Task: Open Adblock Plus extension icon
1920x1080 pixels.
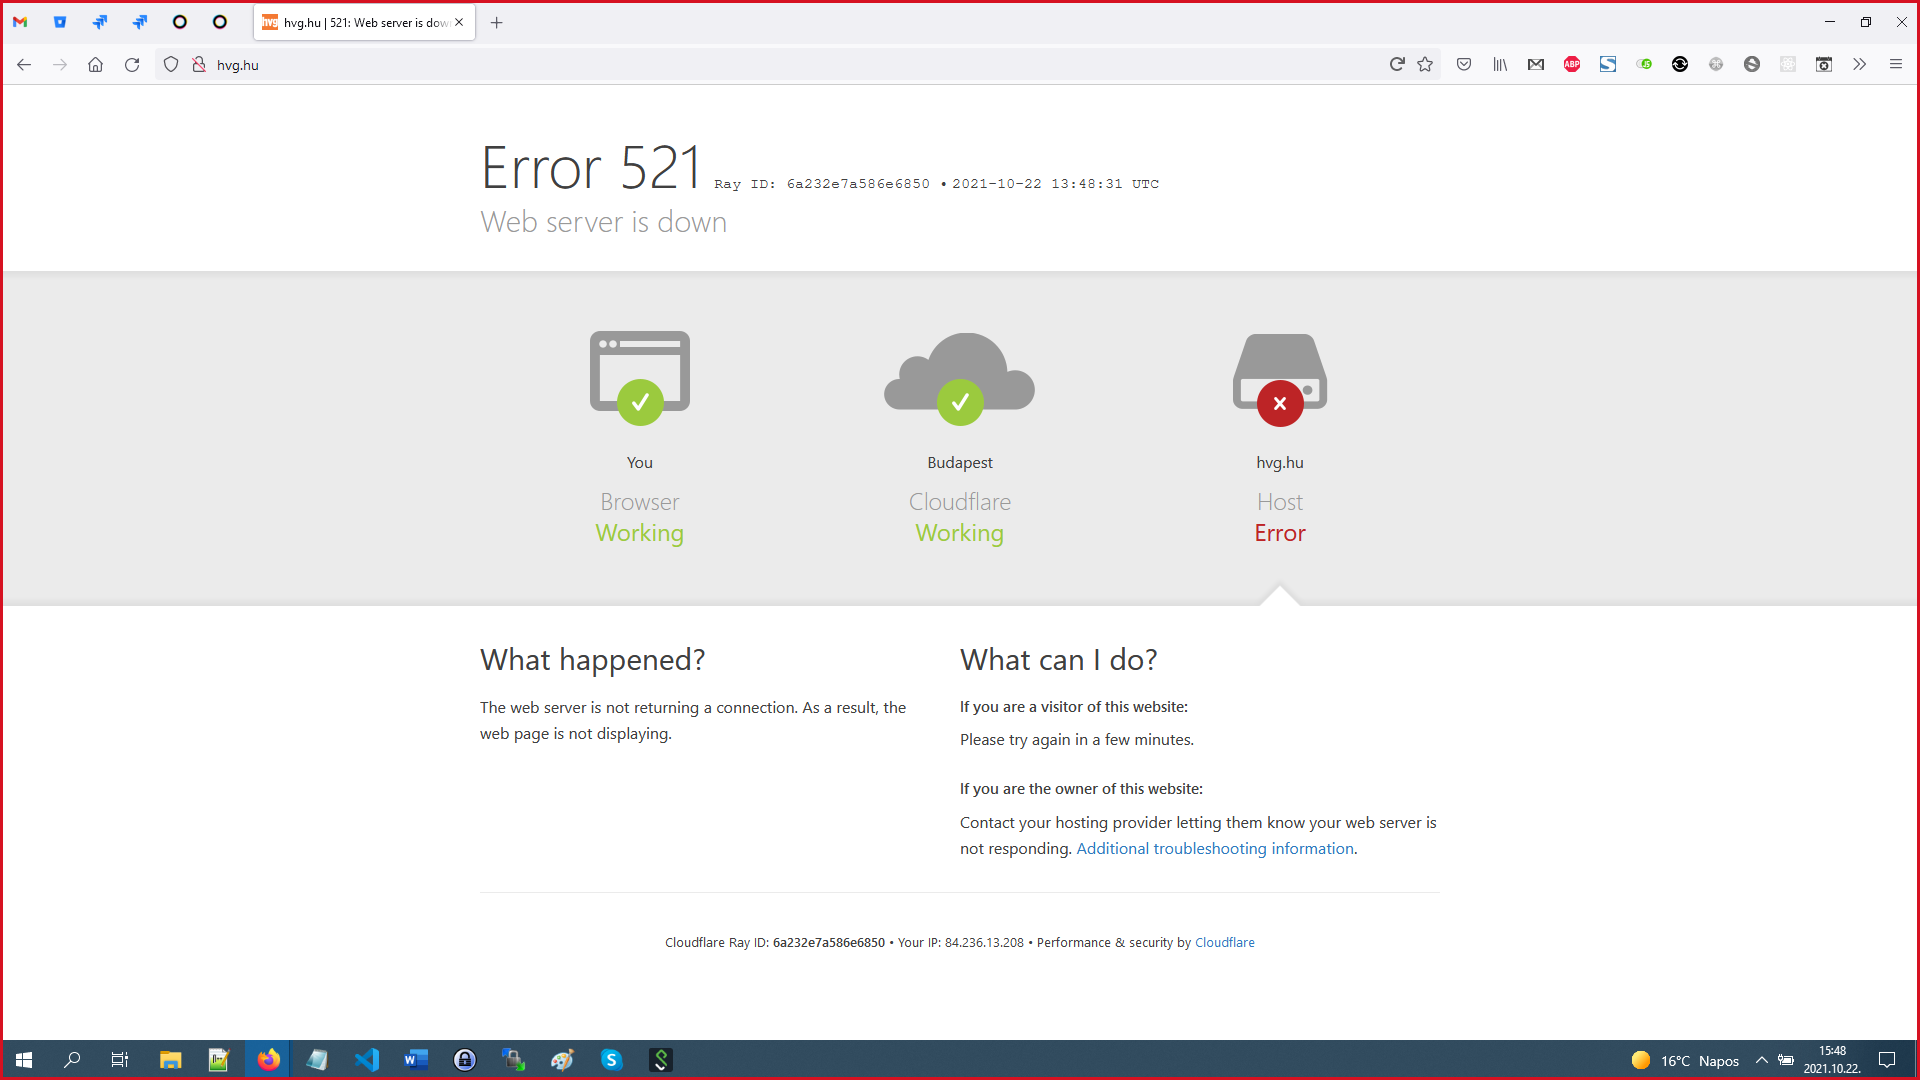Action: tap(1572, 65)
